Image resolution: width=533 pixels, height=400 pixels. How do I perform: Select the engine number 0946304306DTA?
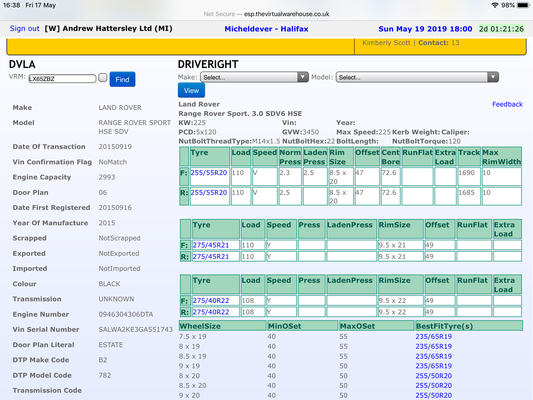[x=126, y=314]
